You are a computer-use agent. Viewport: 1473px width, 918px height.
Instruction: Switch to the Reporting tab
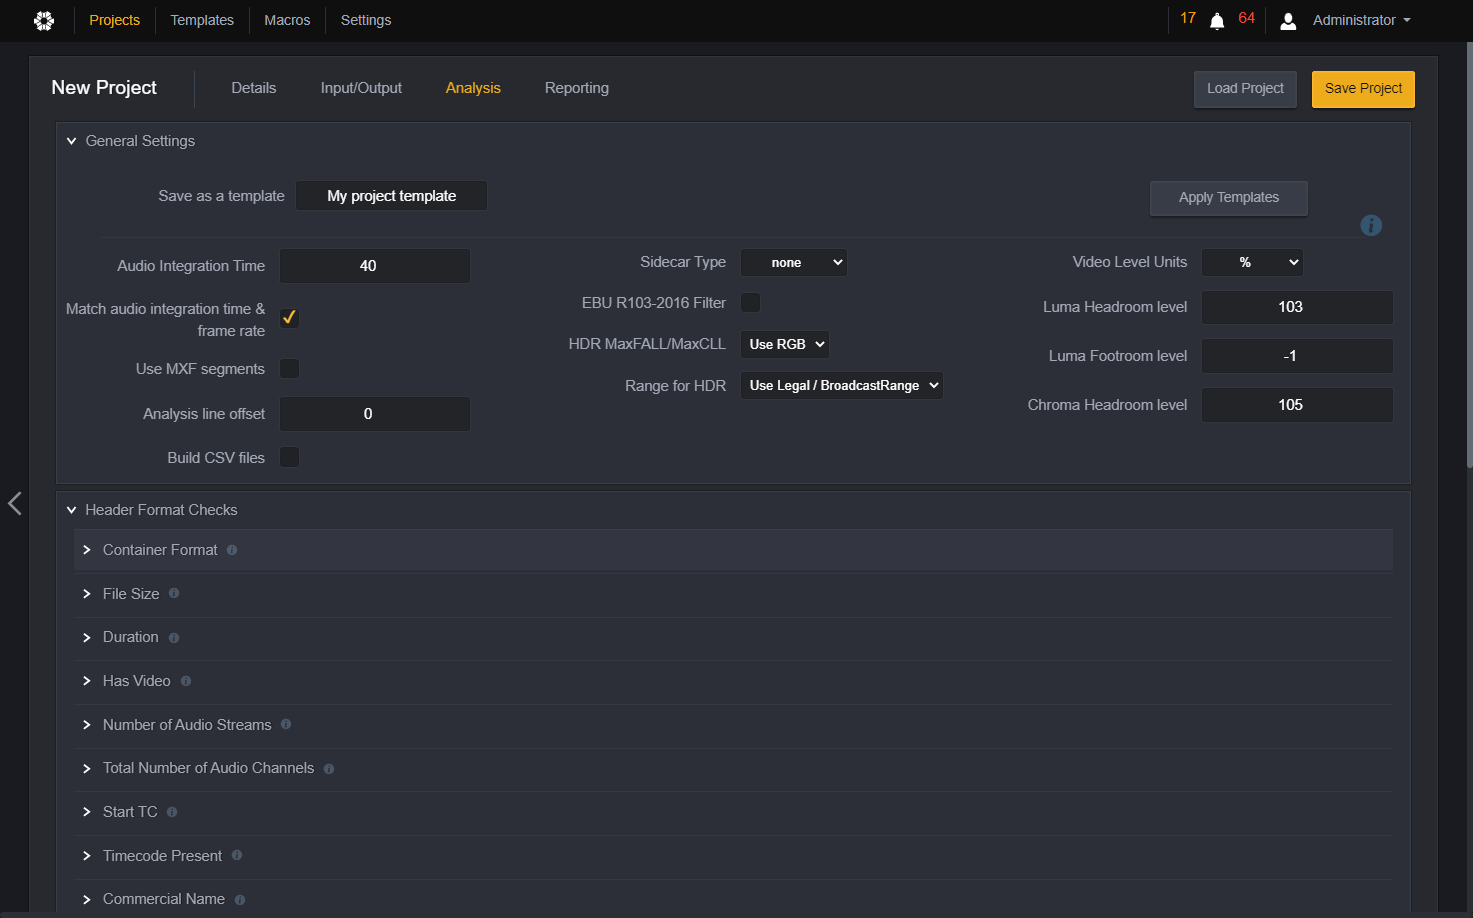[577, 88]
